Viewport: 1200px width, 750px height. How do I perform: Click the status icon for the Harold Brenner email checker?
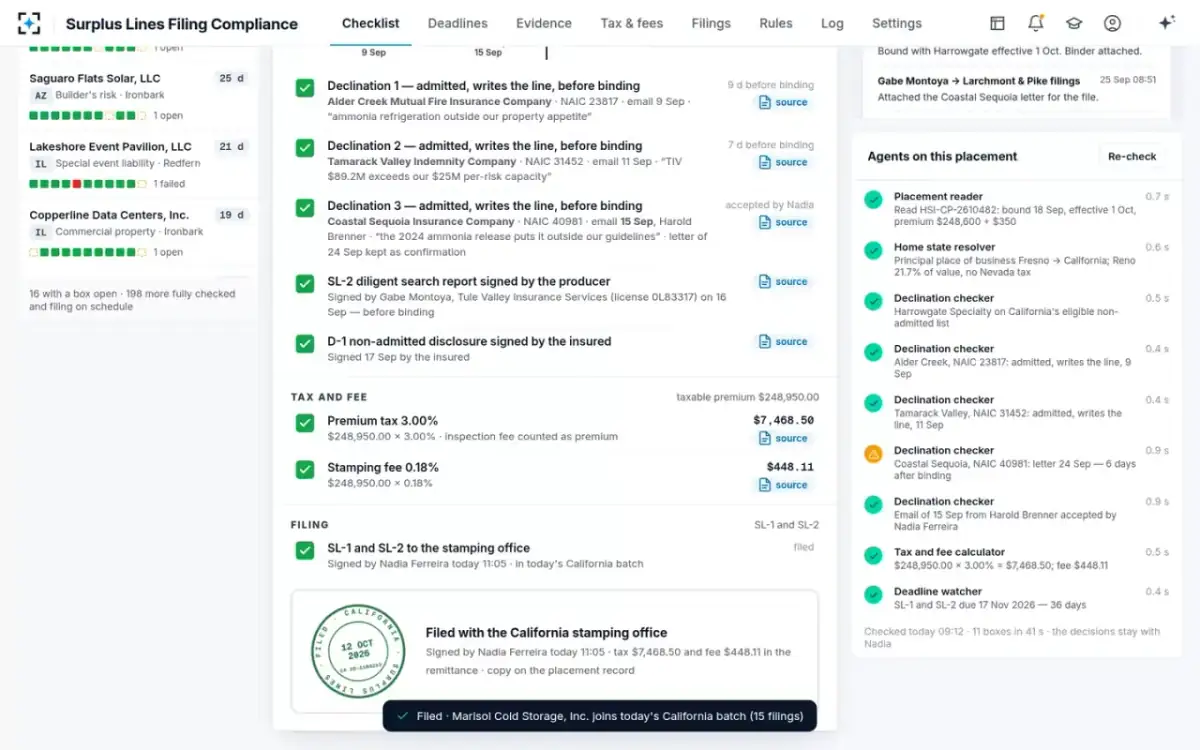click(x=873, y=505)
